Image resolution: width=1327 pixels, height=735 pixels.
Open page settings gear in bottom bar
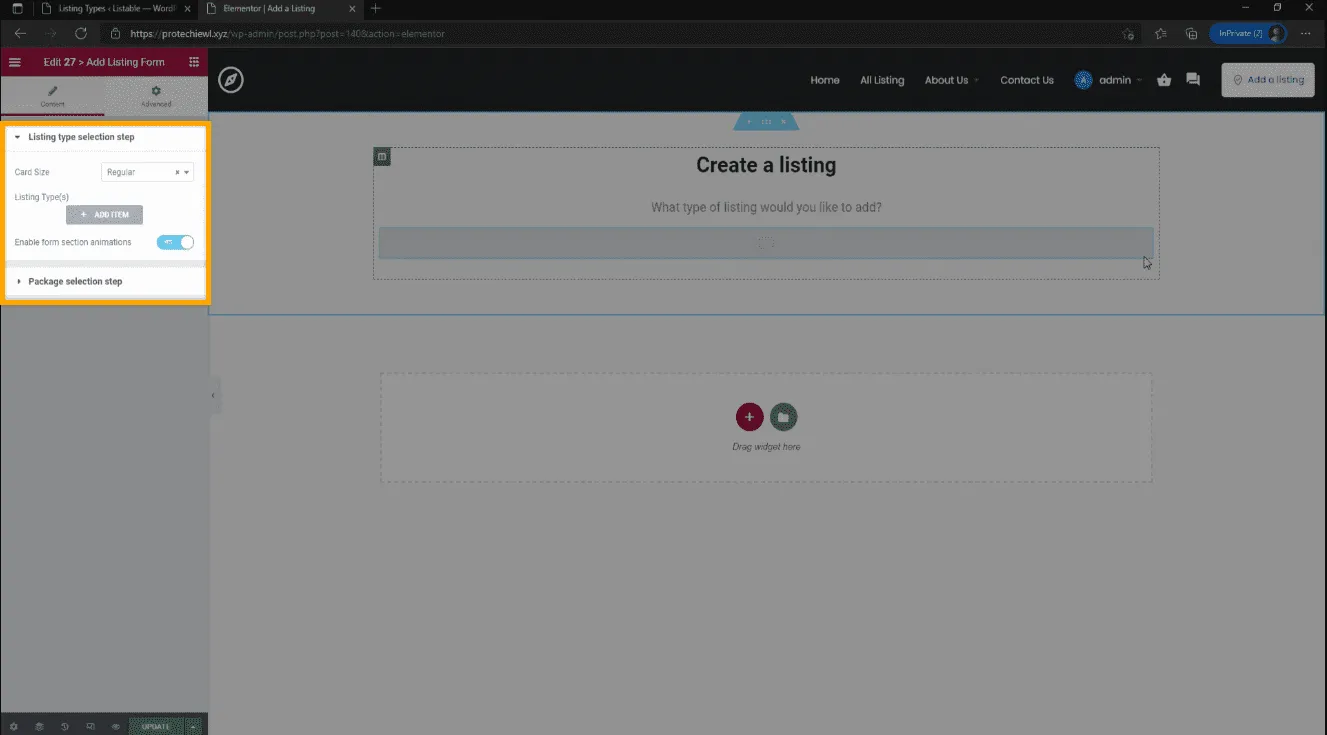coord(14,726)
